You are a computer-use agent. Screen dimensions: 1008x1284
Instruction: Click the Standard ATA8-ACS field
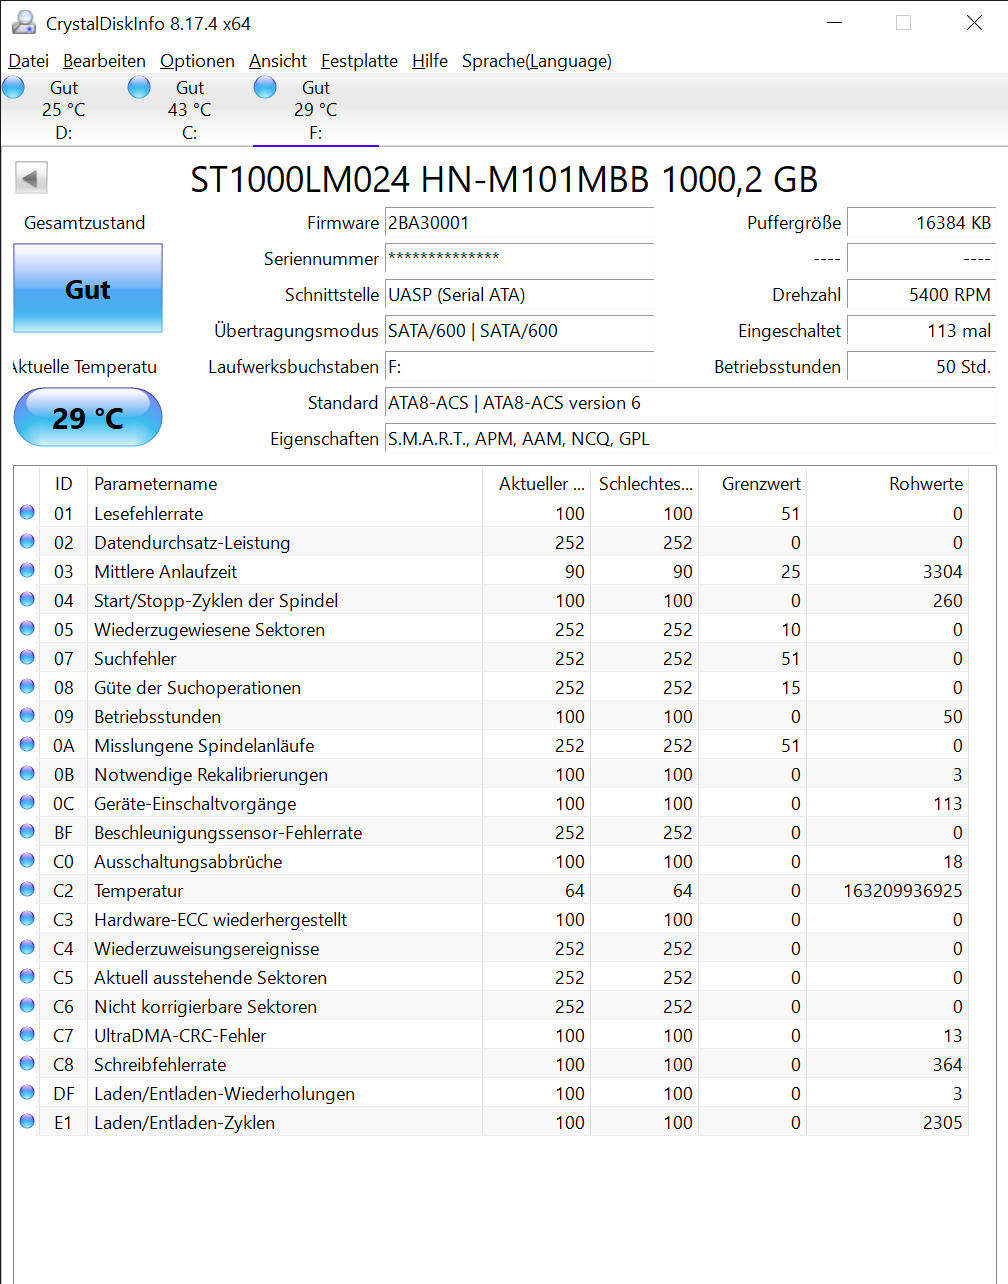(x=690, y=403)
